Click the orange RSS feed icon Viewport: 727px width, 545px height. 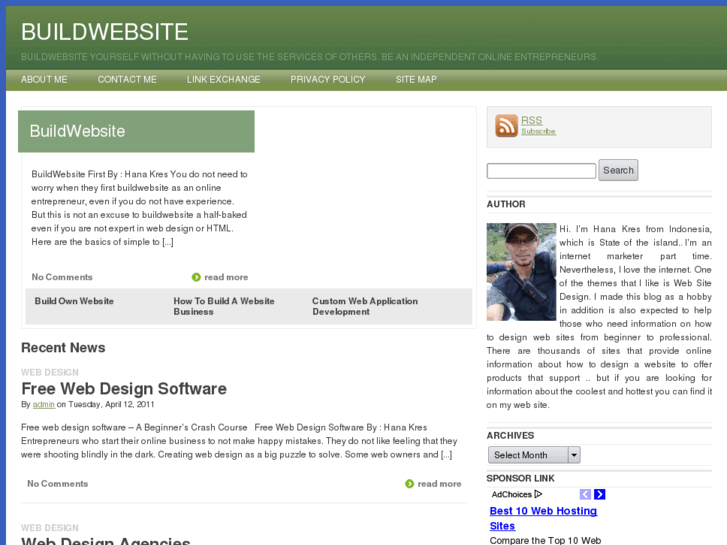(506, 126)
